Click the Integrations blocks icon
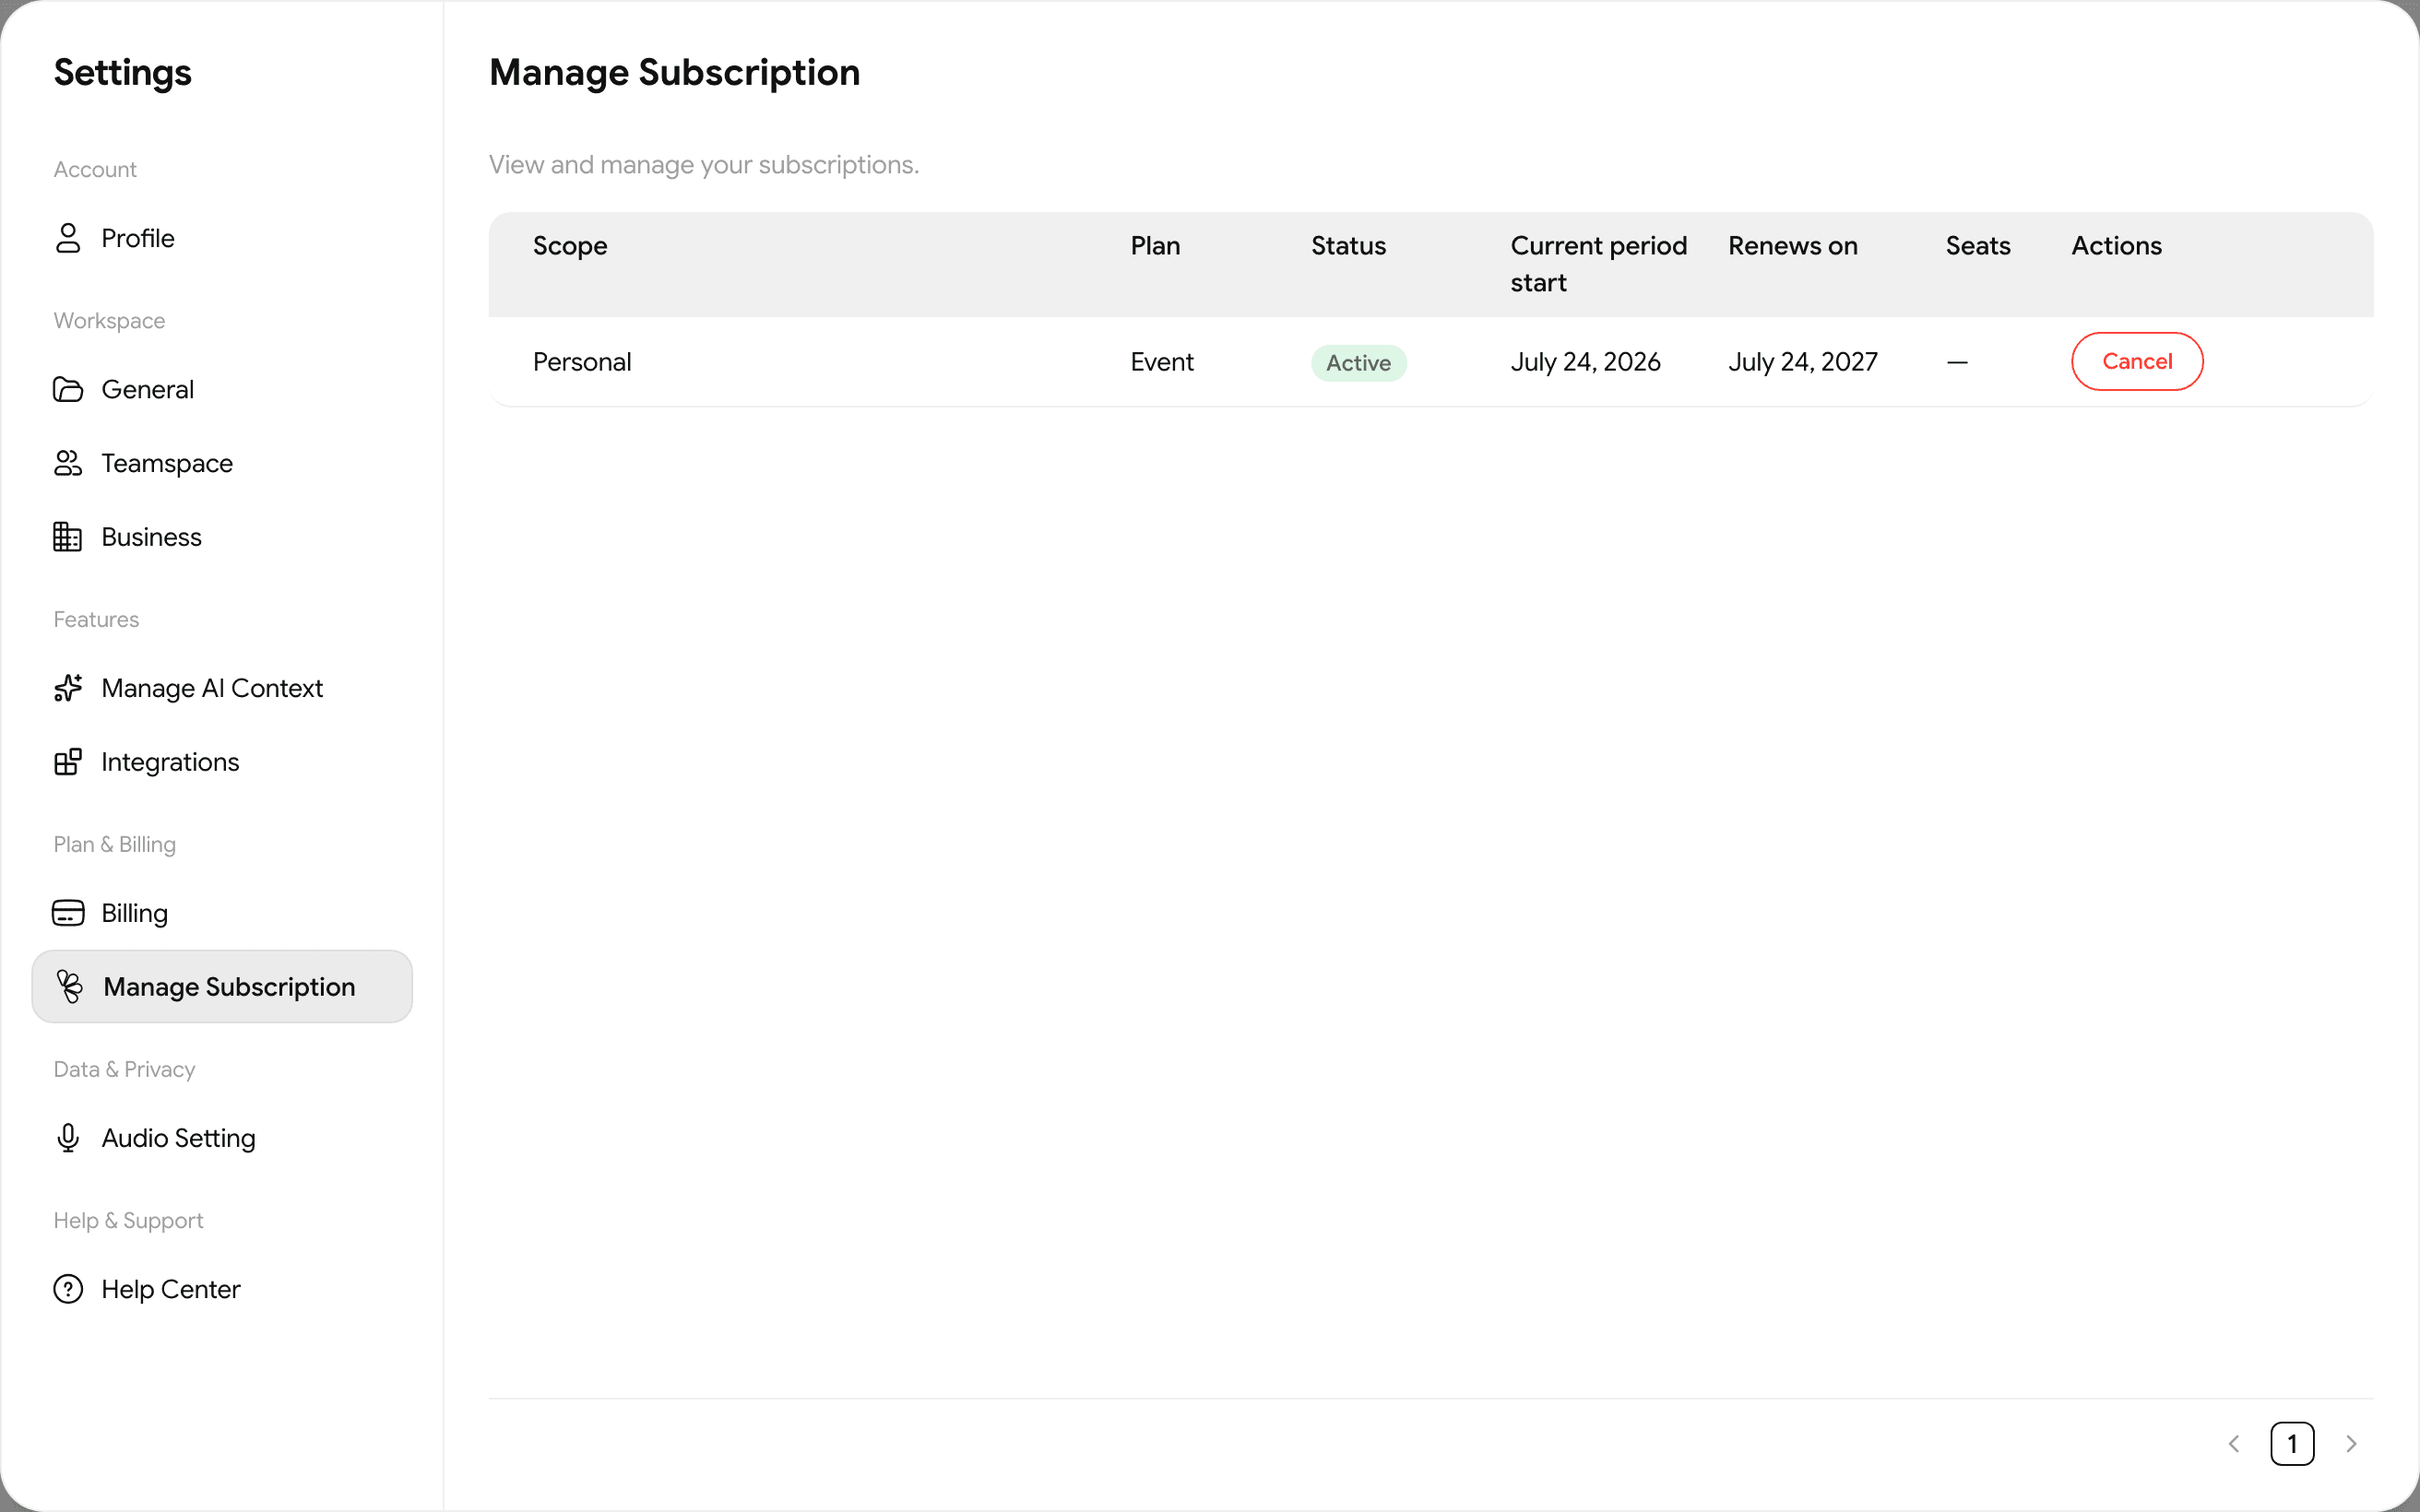The image size is (2420, 1512). pyautogui.click(x=68, y=762)
